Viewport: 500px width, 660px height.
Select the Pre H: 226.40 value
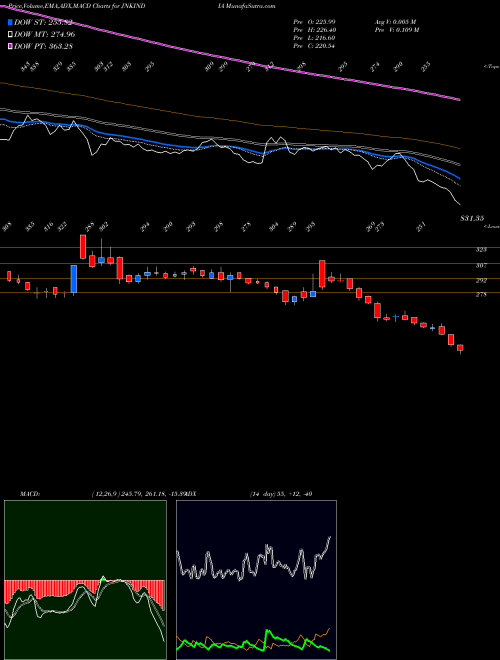tap(314, 30)
